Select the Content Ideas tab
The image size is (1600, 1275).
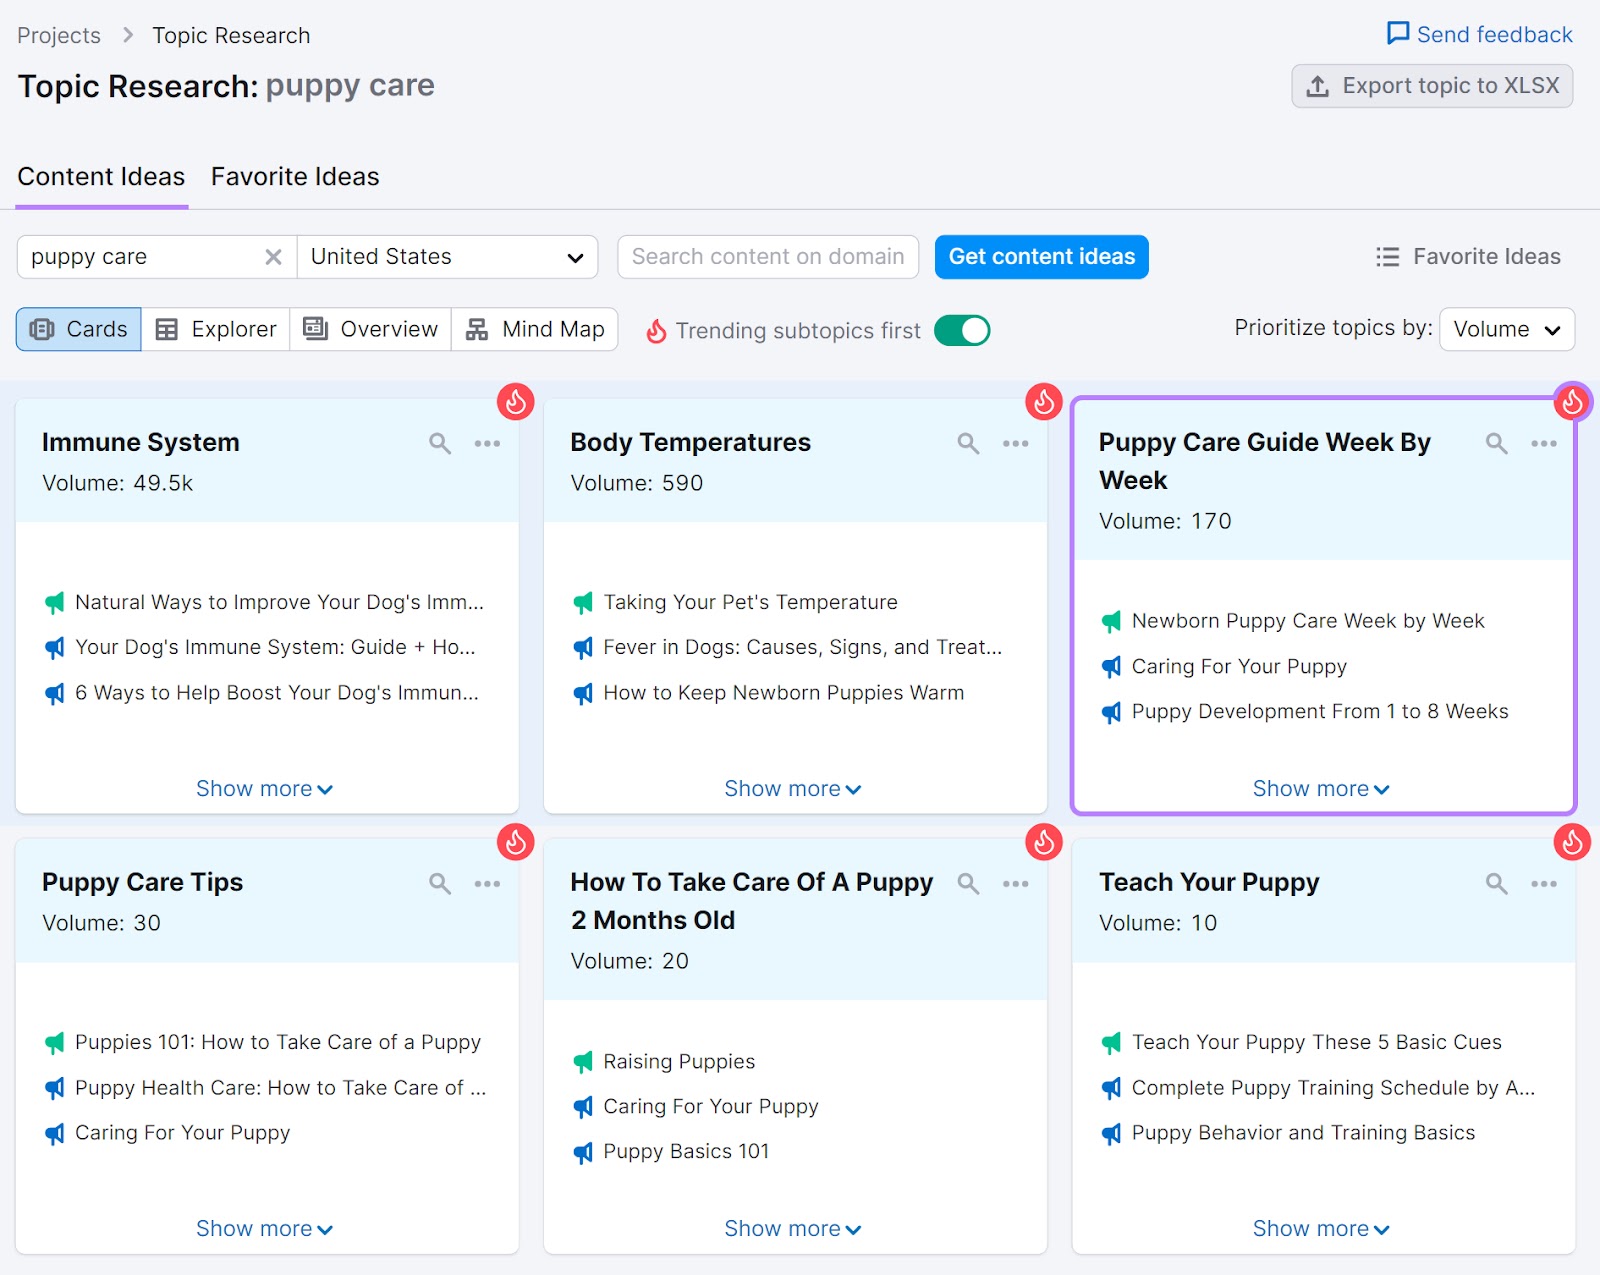point(101,176)
